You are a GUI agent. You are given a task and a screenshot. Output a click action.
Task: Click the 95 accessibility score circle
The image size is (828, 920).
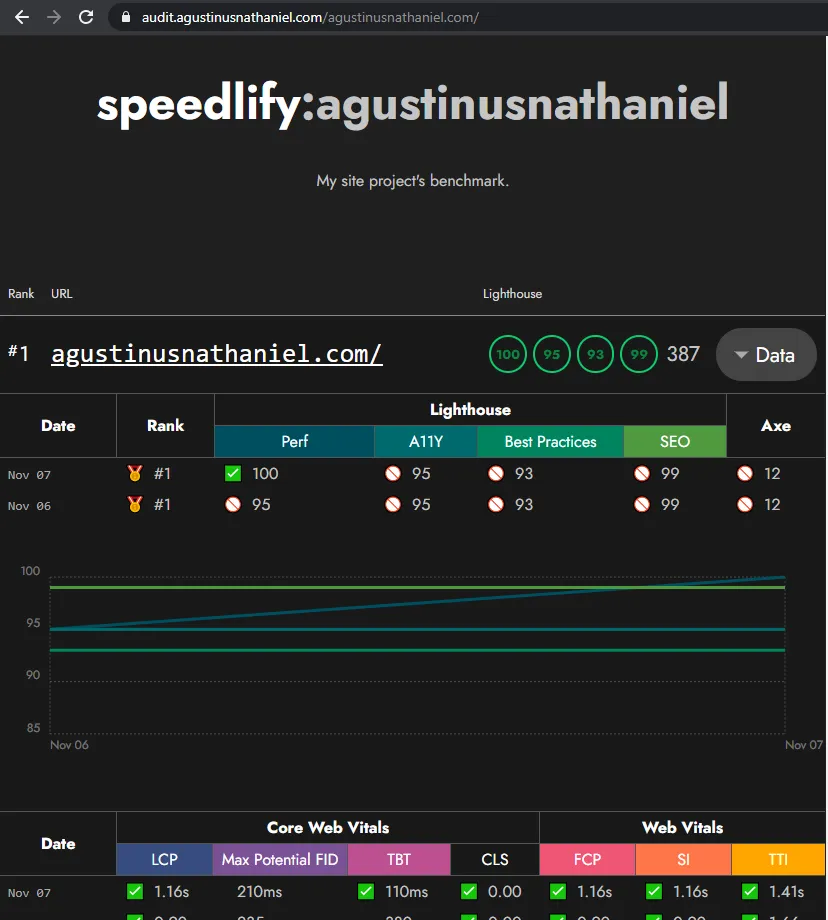click(551, 354)
